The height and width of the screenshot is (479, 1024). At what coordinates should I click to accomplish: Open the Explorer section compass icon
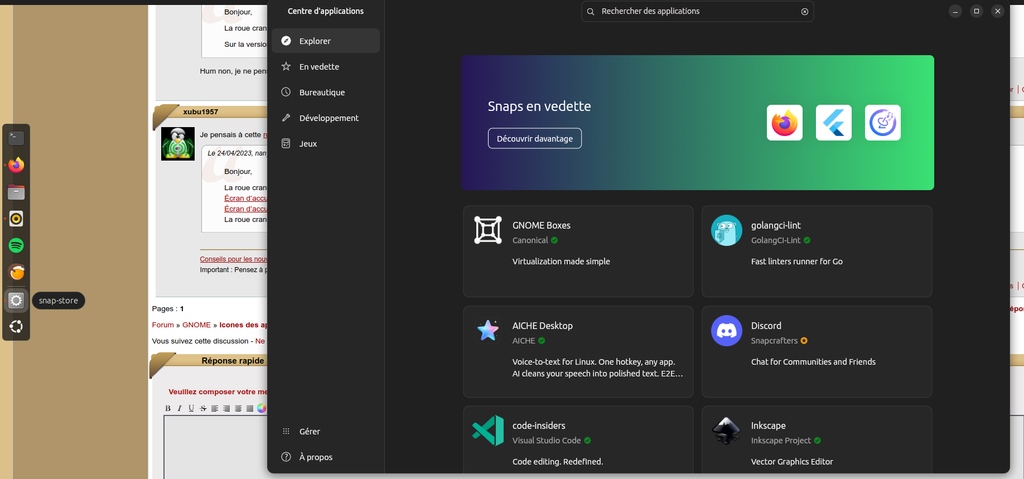click(x=286, y=41)
